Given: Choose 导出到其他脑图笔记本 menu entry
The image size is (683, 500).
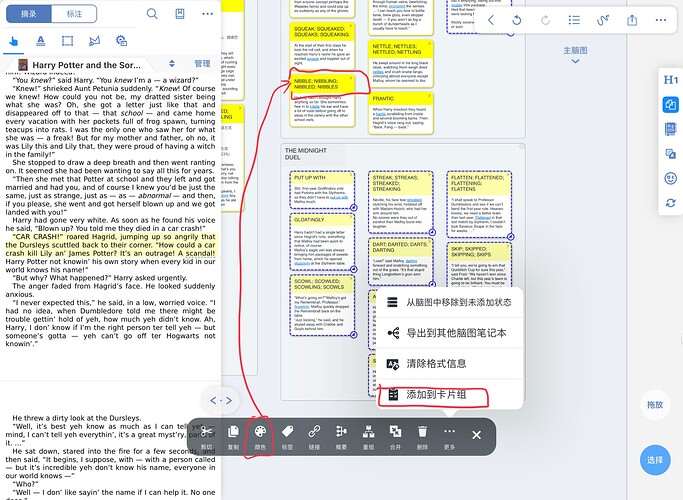Looking at the screenshot, I should tap(449, 333).
